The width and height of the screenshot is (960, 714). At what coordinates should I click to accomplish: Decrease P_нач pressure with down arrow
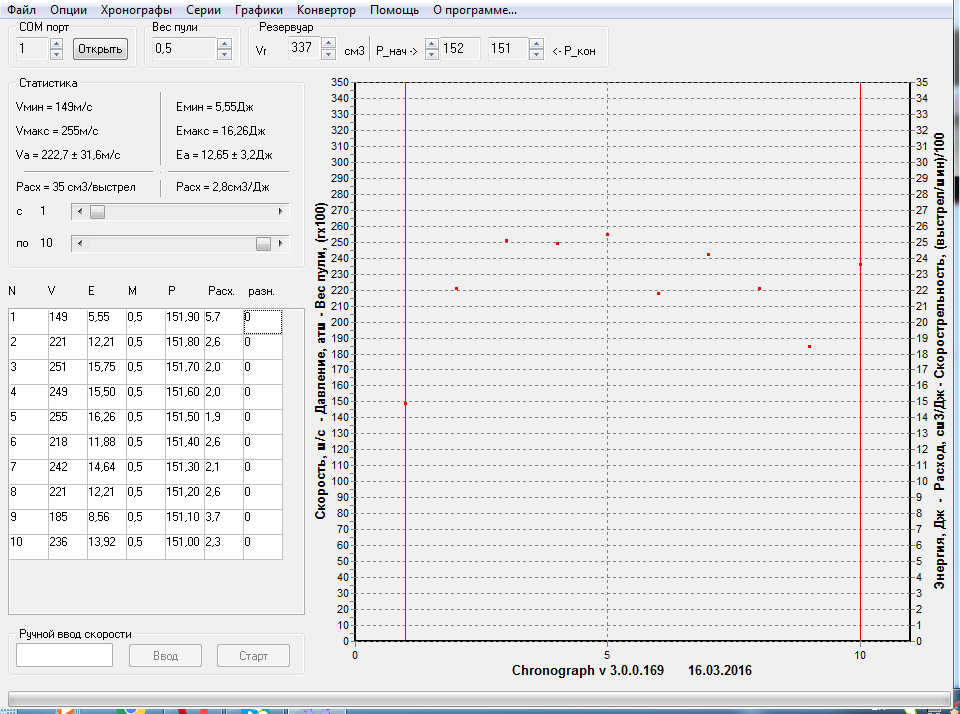point(432,54)
